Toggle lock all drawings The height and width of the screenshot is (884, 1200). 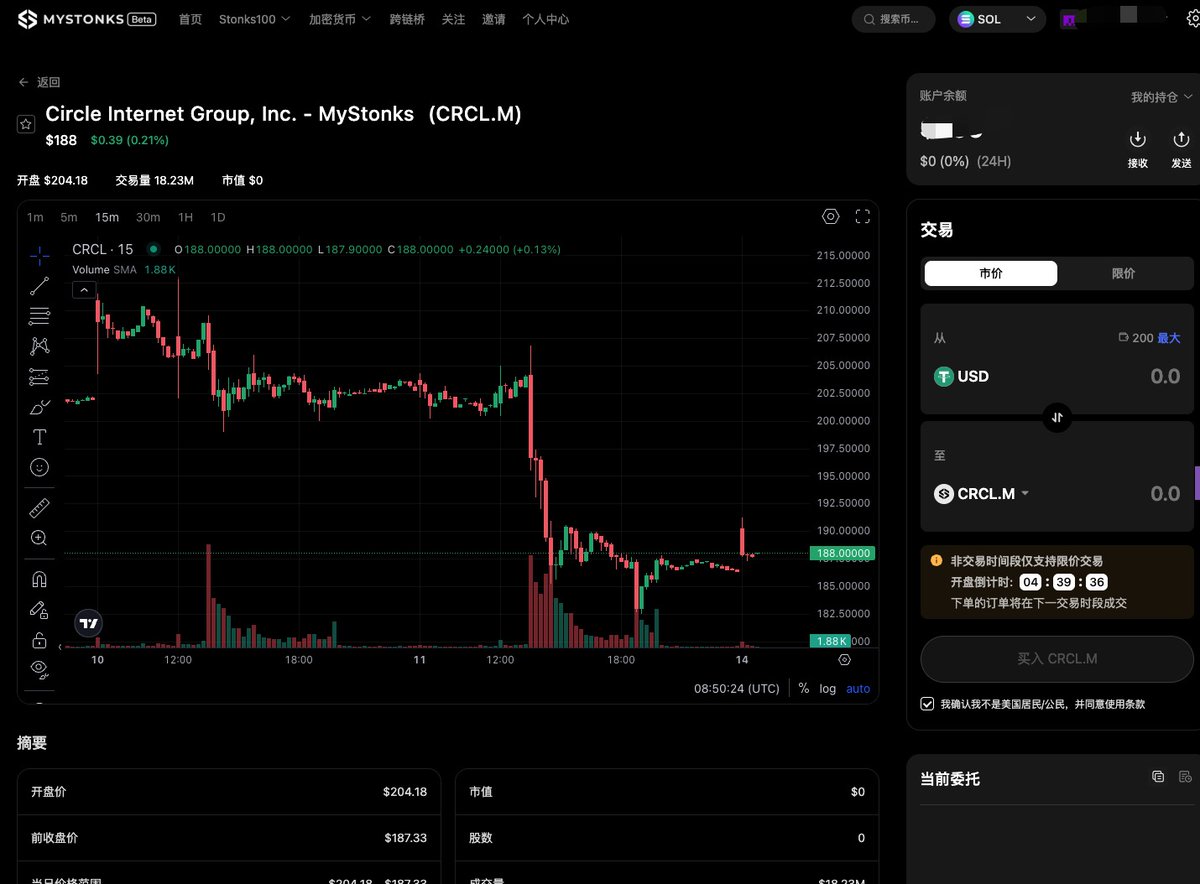click(39, 640)
